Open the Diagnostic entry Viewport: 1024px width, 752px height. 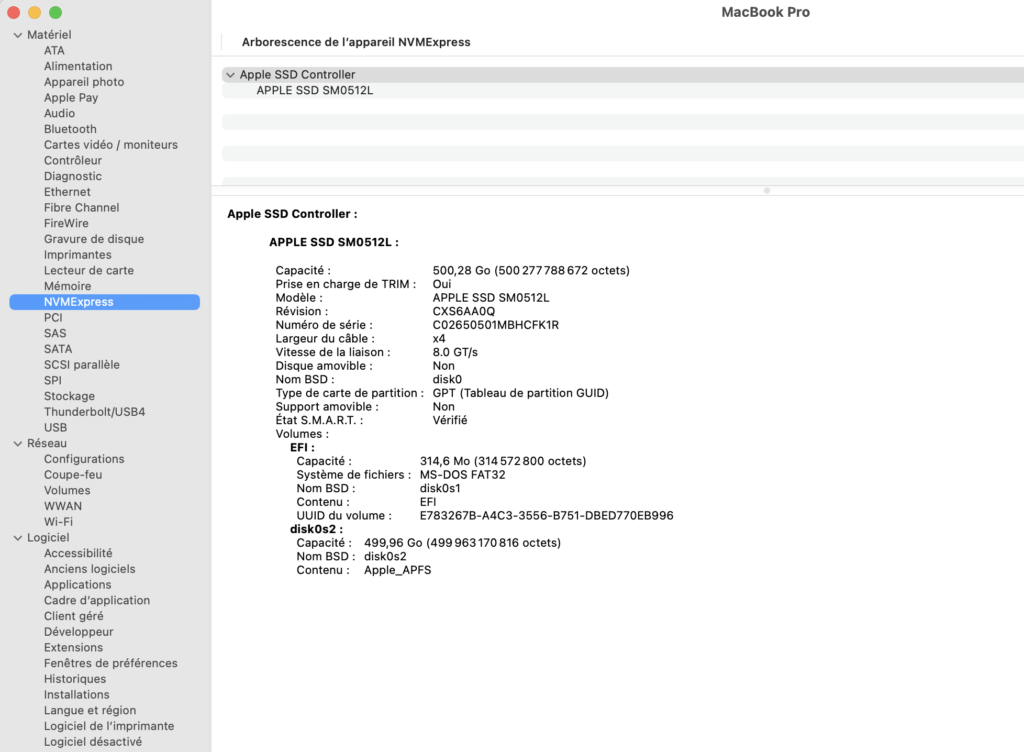[72, 176]
